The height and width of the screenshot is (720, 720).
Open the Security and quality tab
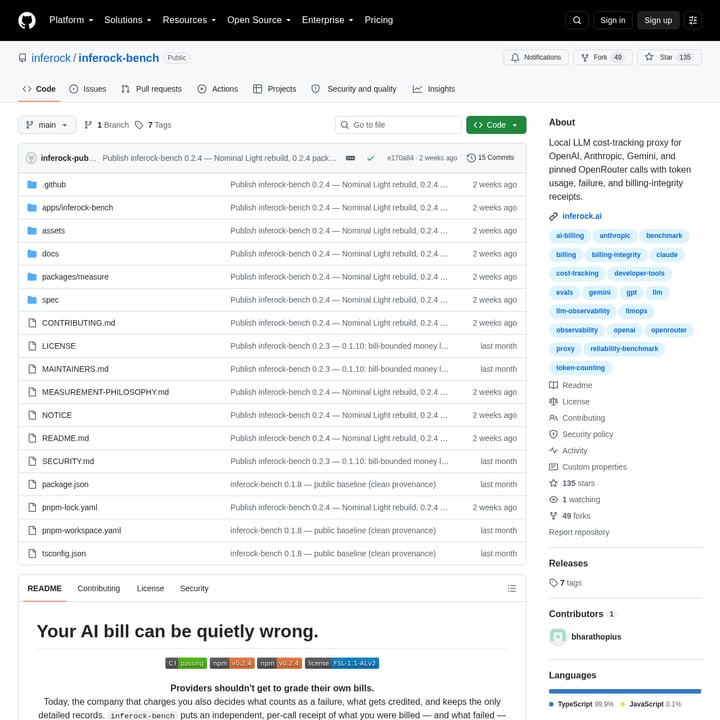(x=354, y=89)
